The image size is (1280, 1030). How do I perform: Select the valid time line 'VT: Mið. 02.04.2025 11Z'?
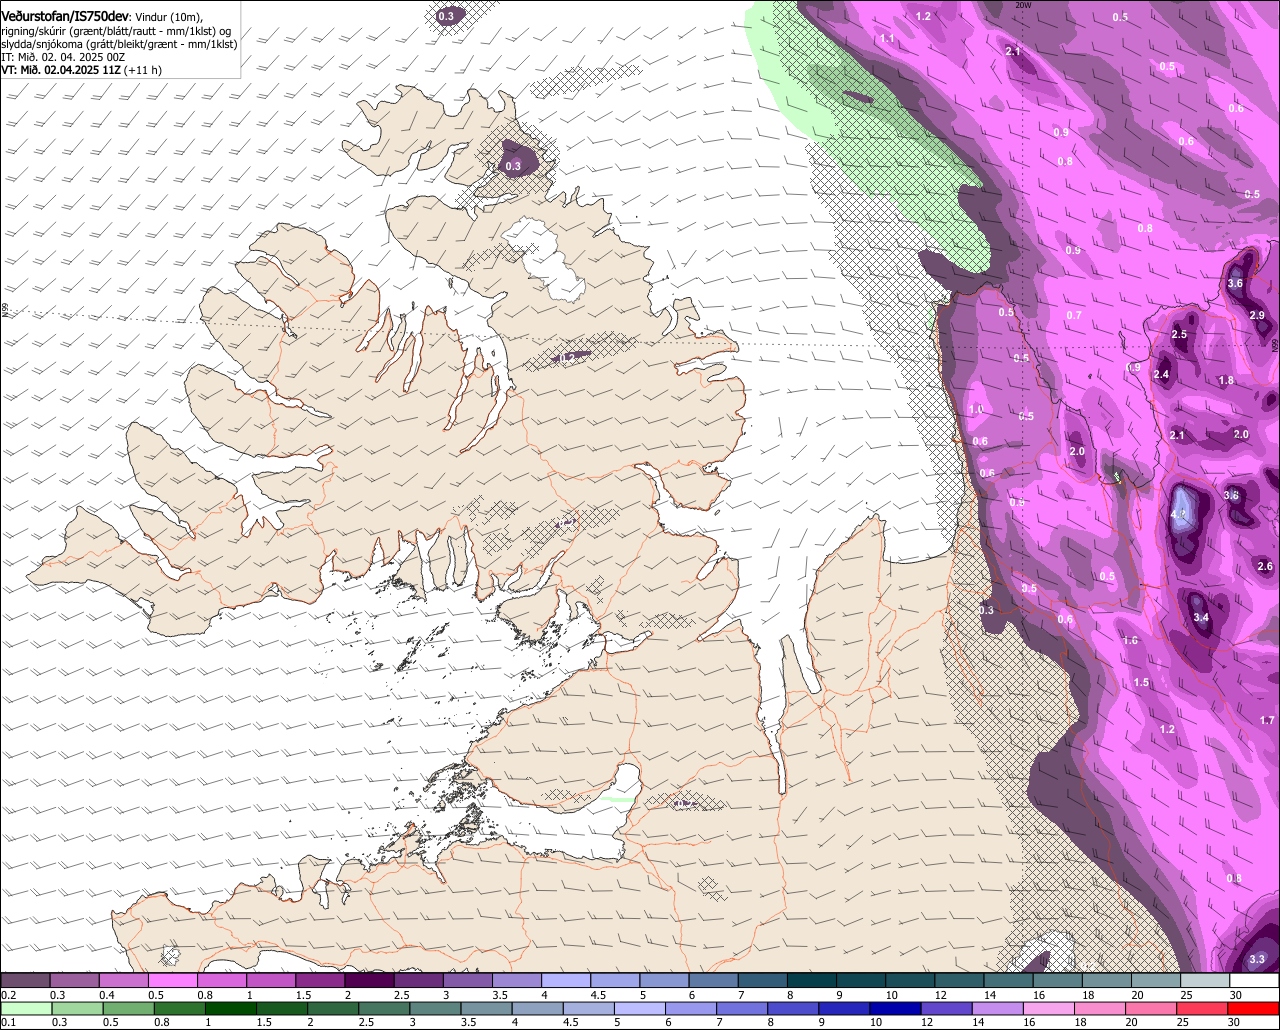[60, 70]
